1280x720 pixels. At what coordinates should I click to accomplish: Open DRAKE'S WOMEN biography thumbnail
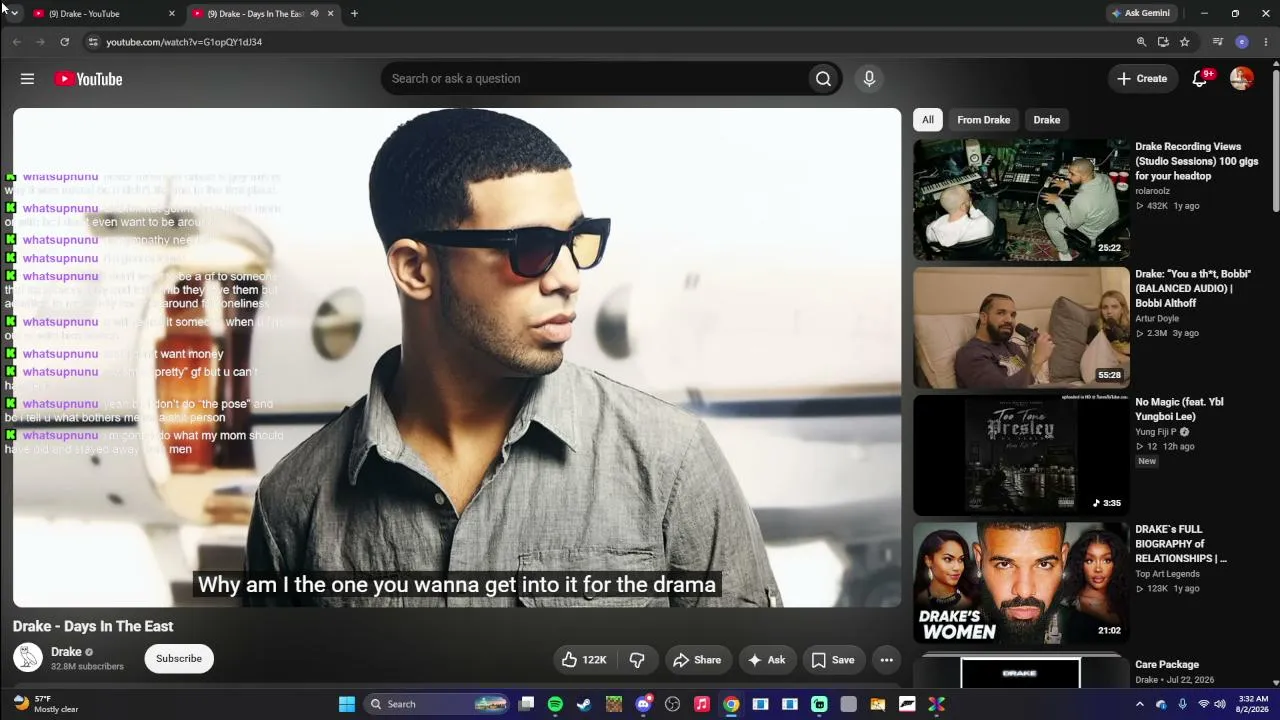pyautogui.click(x=1021, y=583)
